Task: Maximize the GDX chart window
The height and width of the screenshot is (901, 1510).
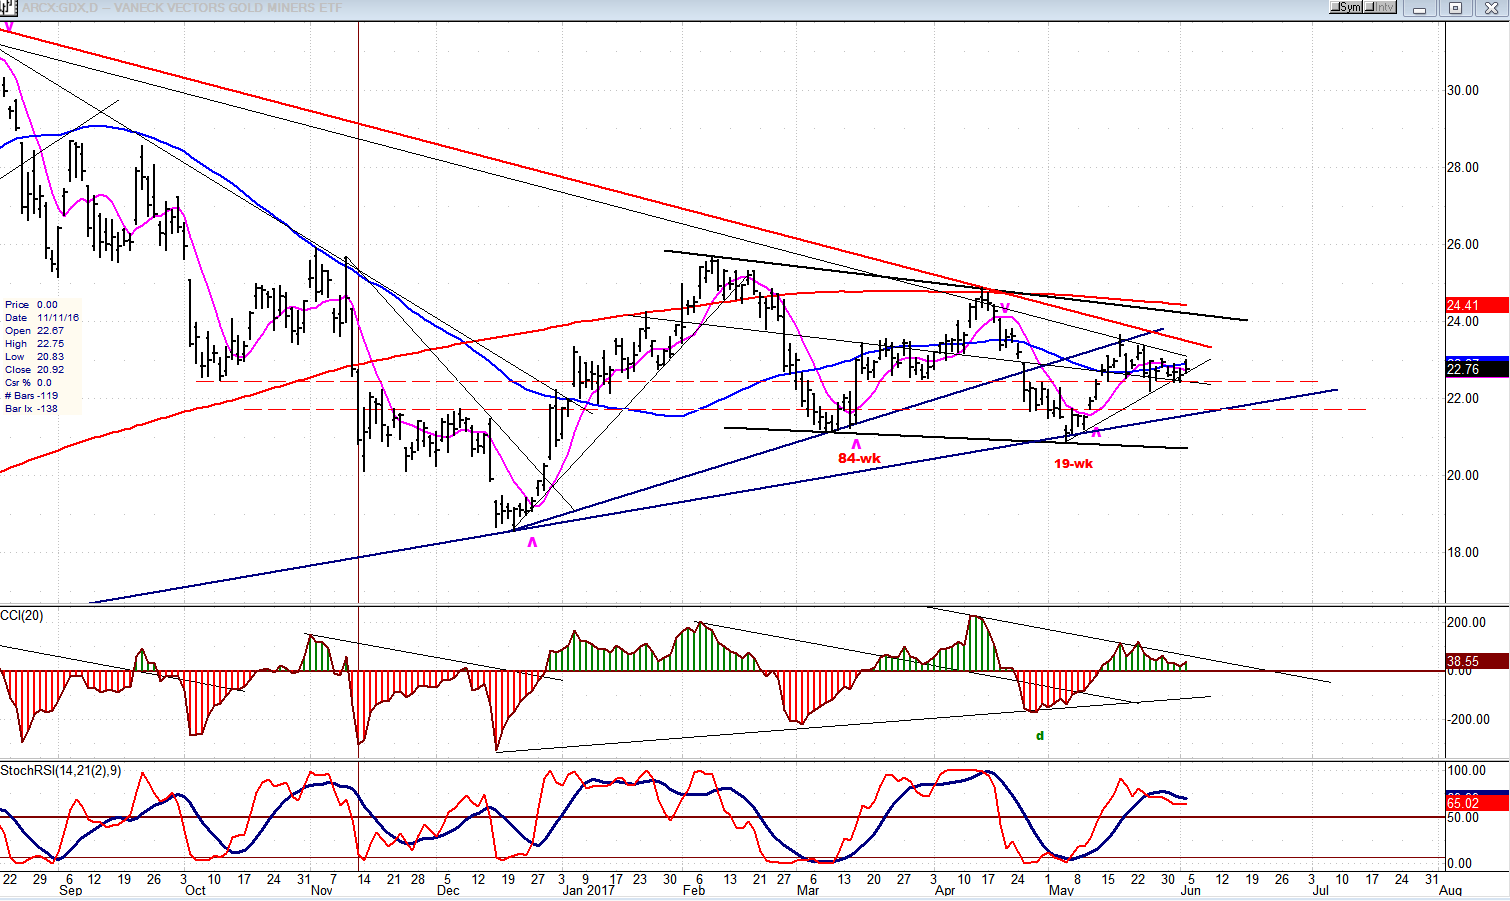Action: [1456, 8]
